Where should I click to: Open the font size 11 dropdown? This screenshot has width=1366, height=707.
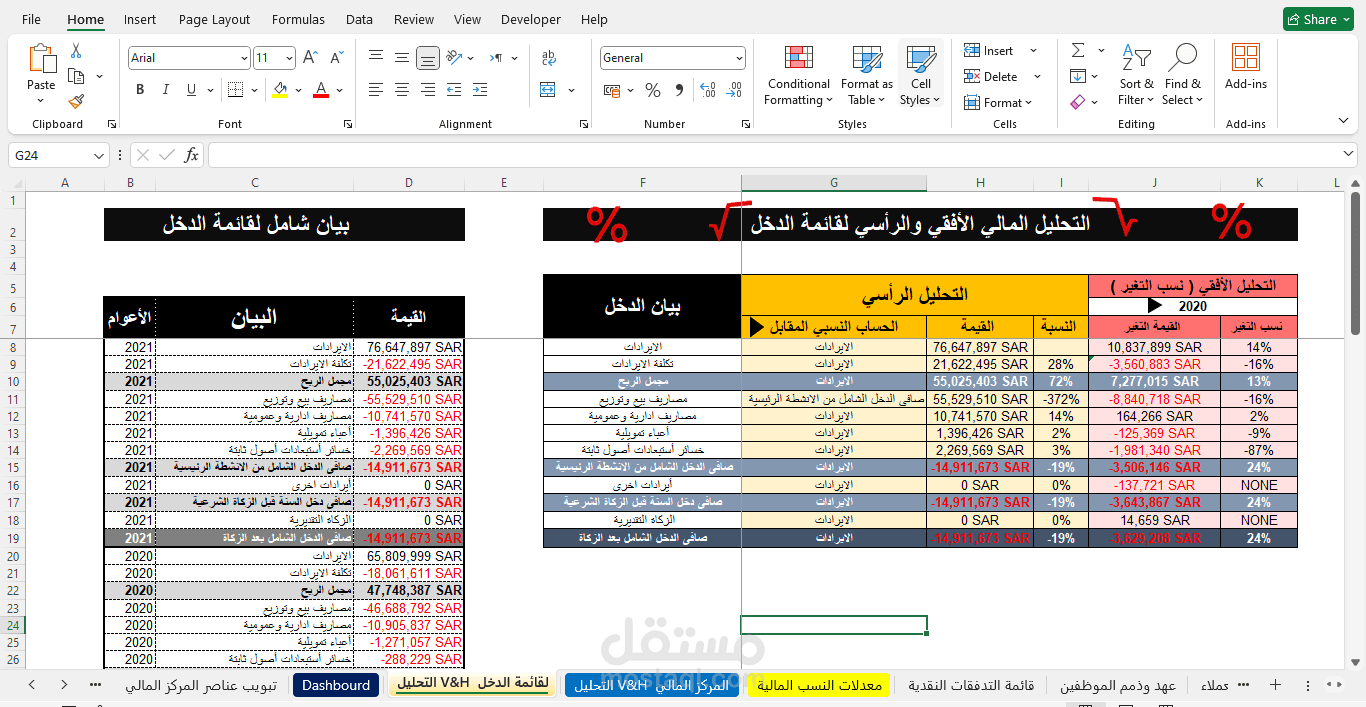(289, 58)
